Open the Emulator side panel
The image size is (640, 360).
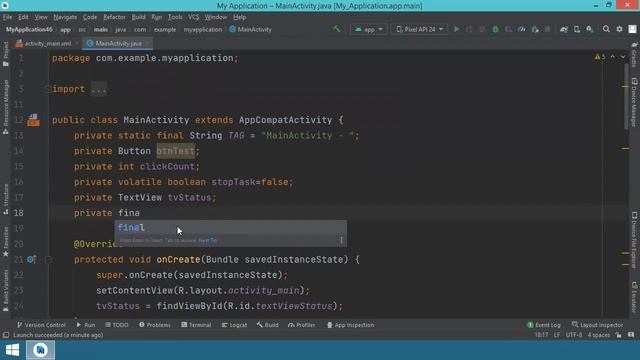[x=634, y=297]
